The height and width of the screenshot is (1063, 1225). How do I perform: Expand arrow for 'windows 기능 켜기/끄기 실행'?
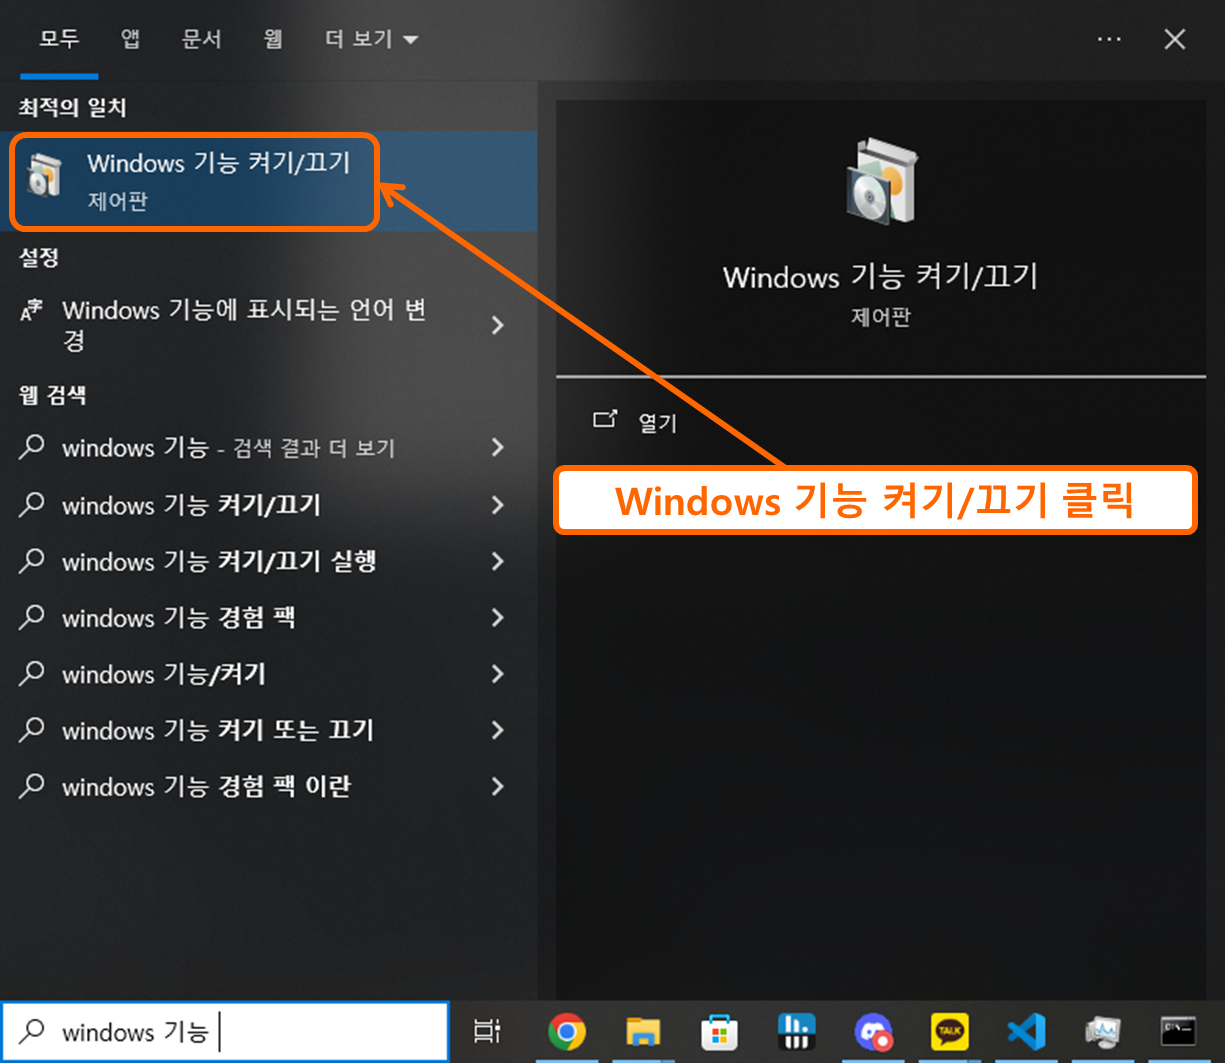point(498,560)
